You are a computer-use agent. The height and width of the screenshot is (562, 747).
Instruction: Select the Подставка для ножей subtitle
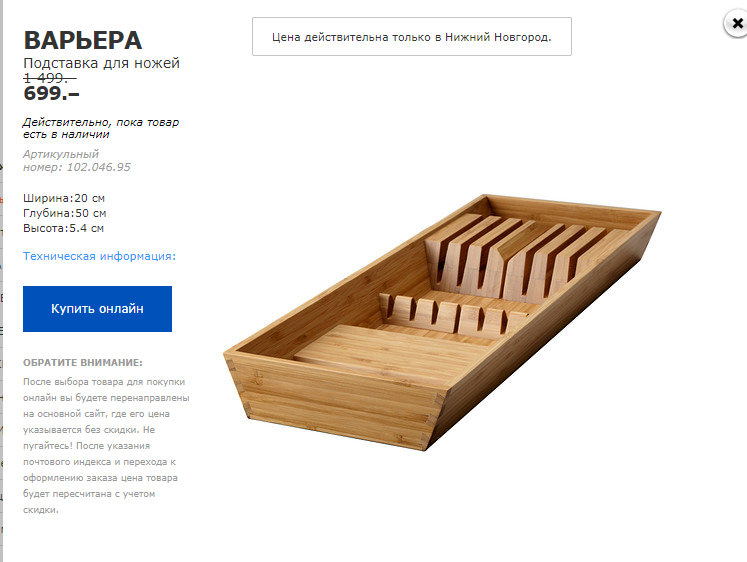tap(101, 63)
